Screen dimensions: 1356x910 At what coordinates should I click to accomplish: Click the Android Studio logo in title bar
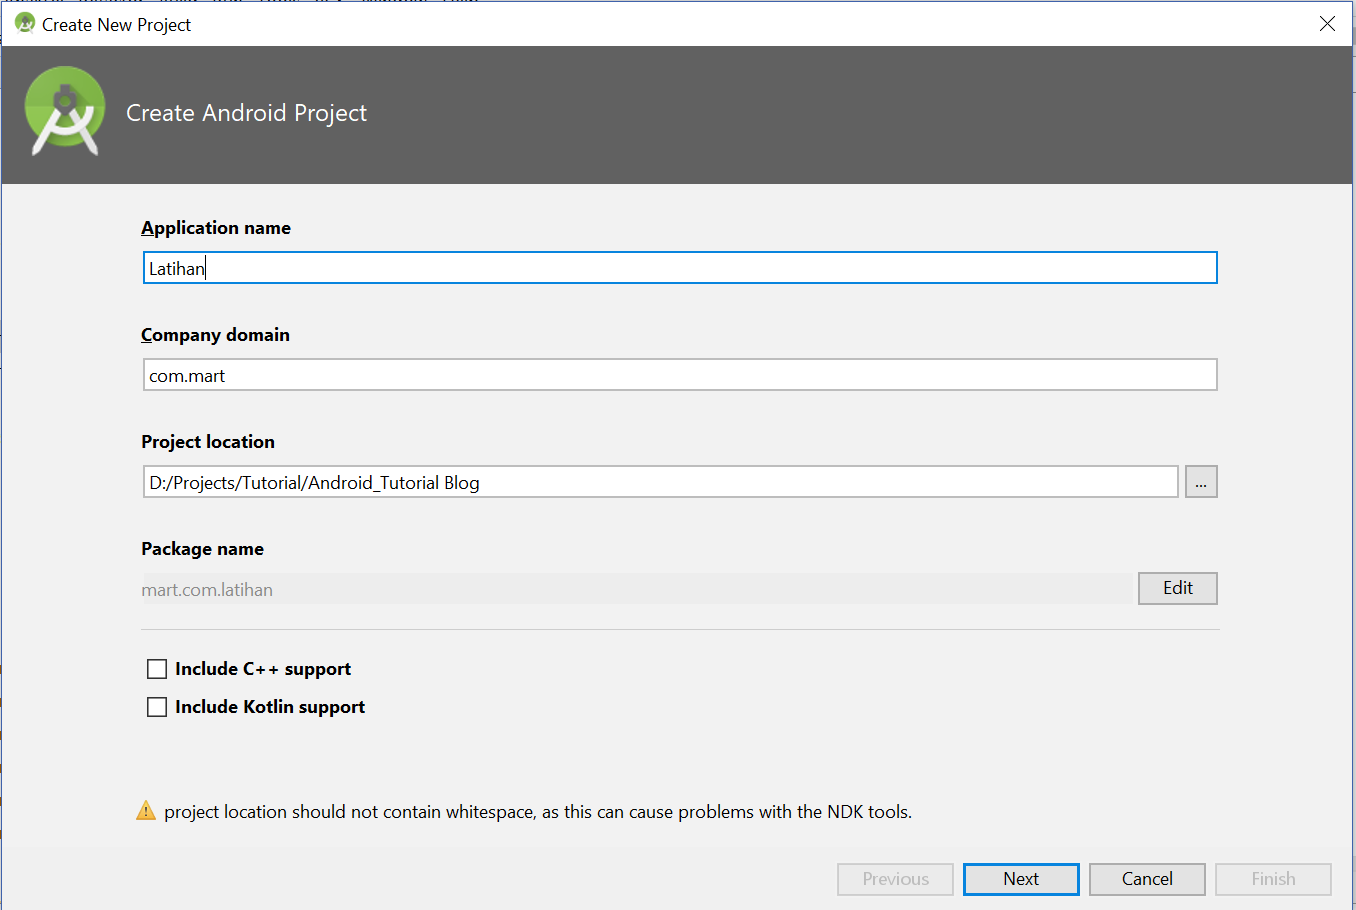point(24,23)
